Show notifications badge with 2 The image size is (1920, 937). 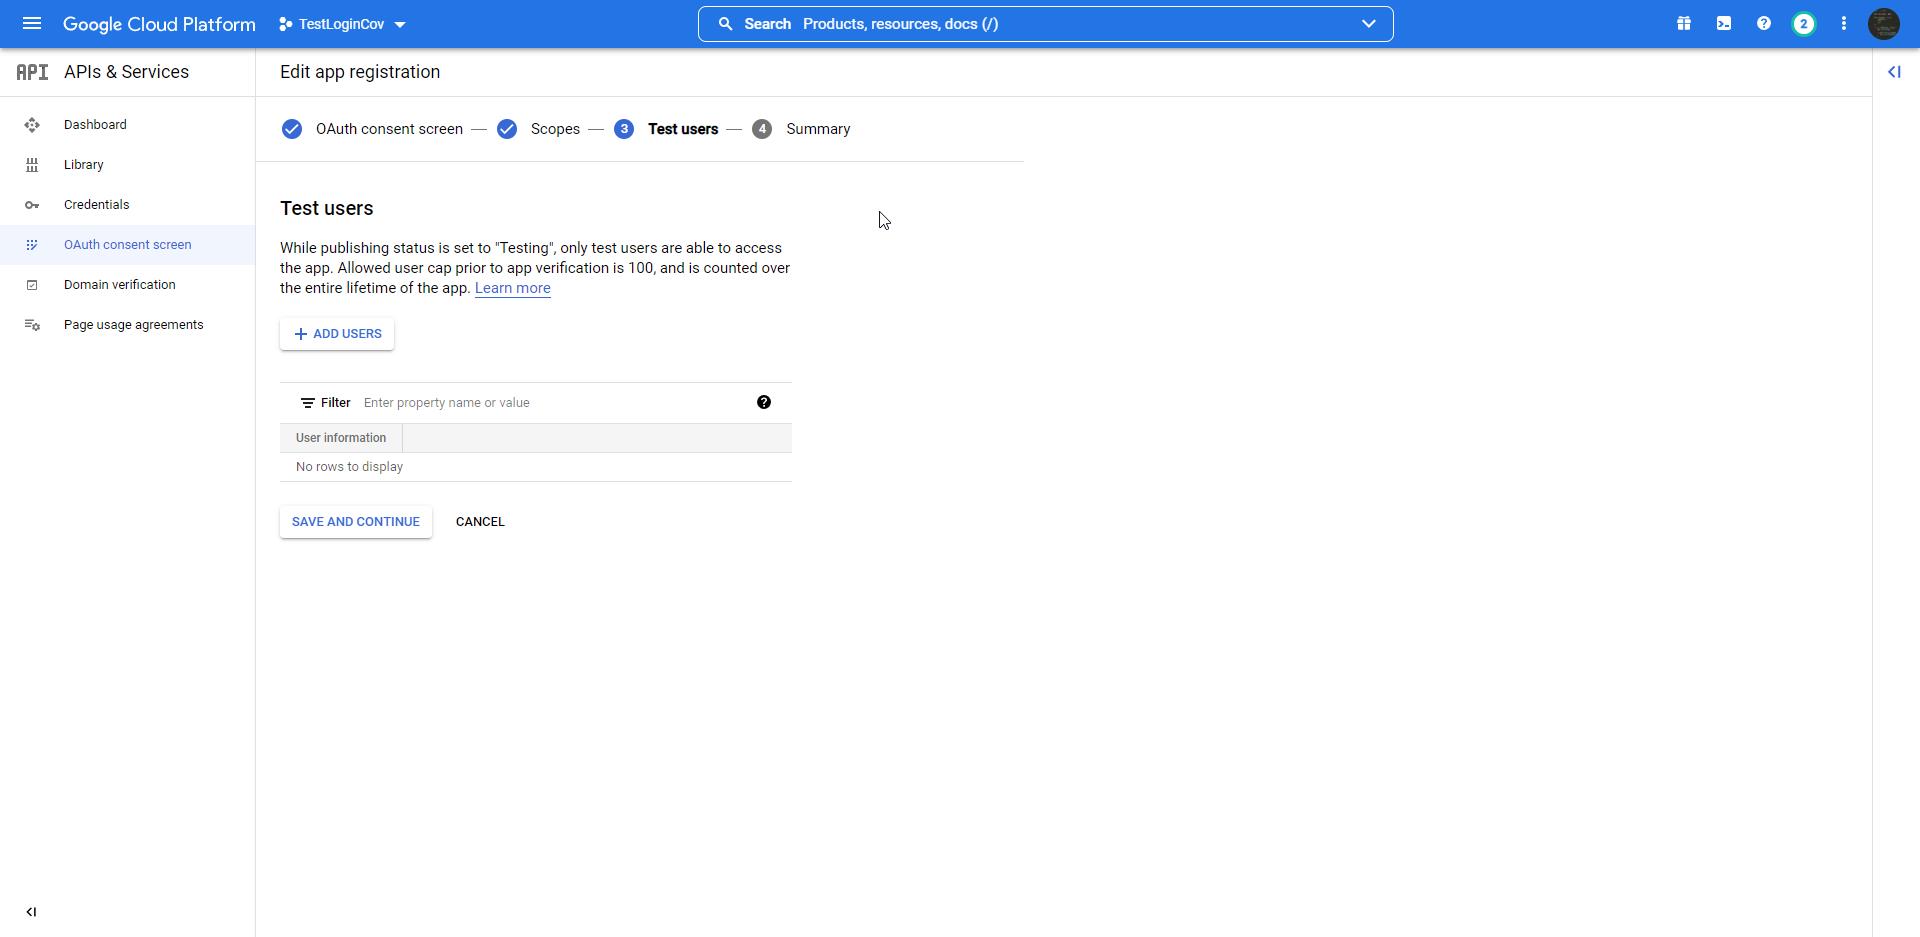(x=1804, y=24)
